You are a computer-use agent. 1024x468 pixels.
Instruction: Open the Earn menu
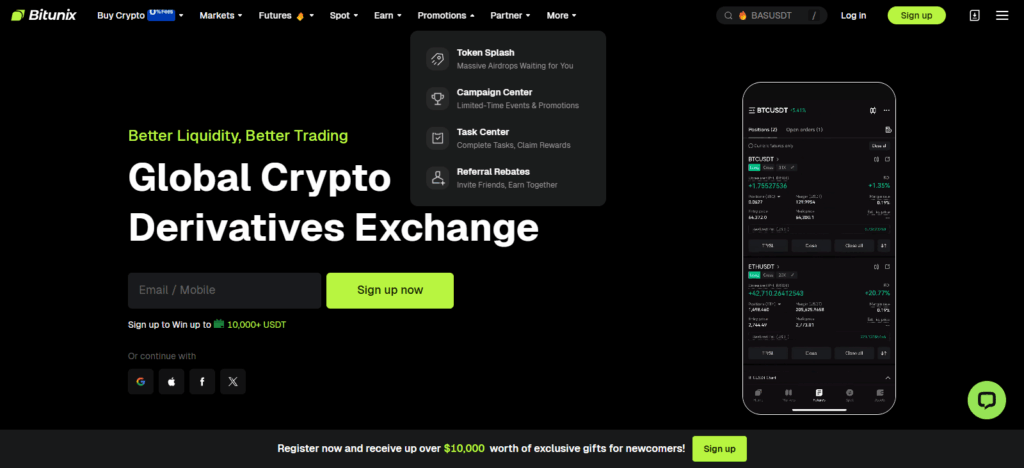coord(387,15)
